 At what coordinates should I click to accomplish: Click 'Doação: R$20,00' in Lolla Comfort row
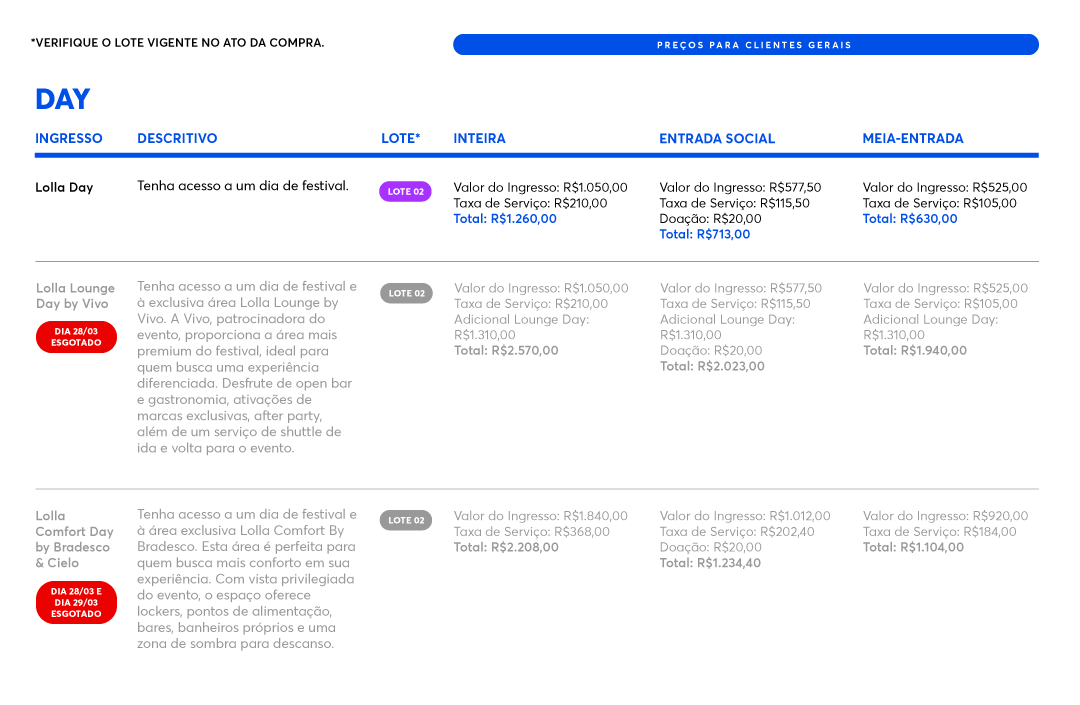point(710,547)
